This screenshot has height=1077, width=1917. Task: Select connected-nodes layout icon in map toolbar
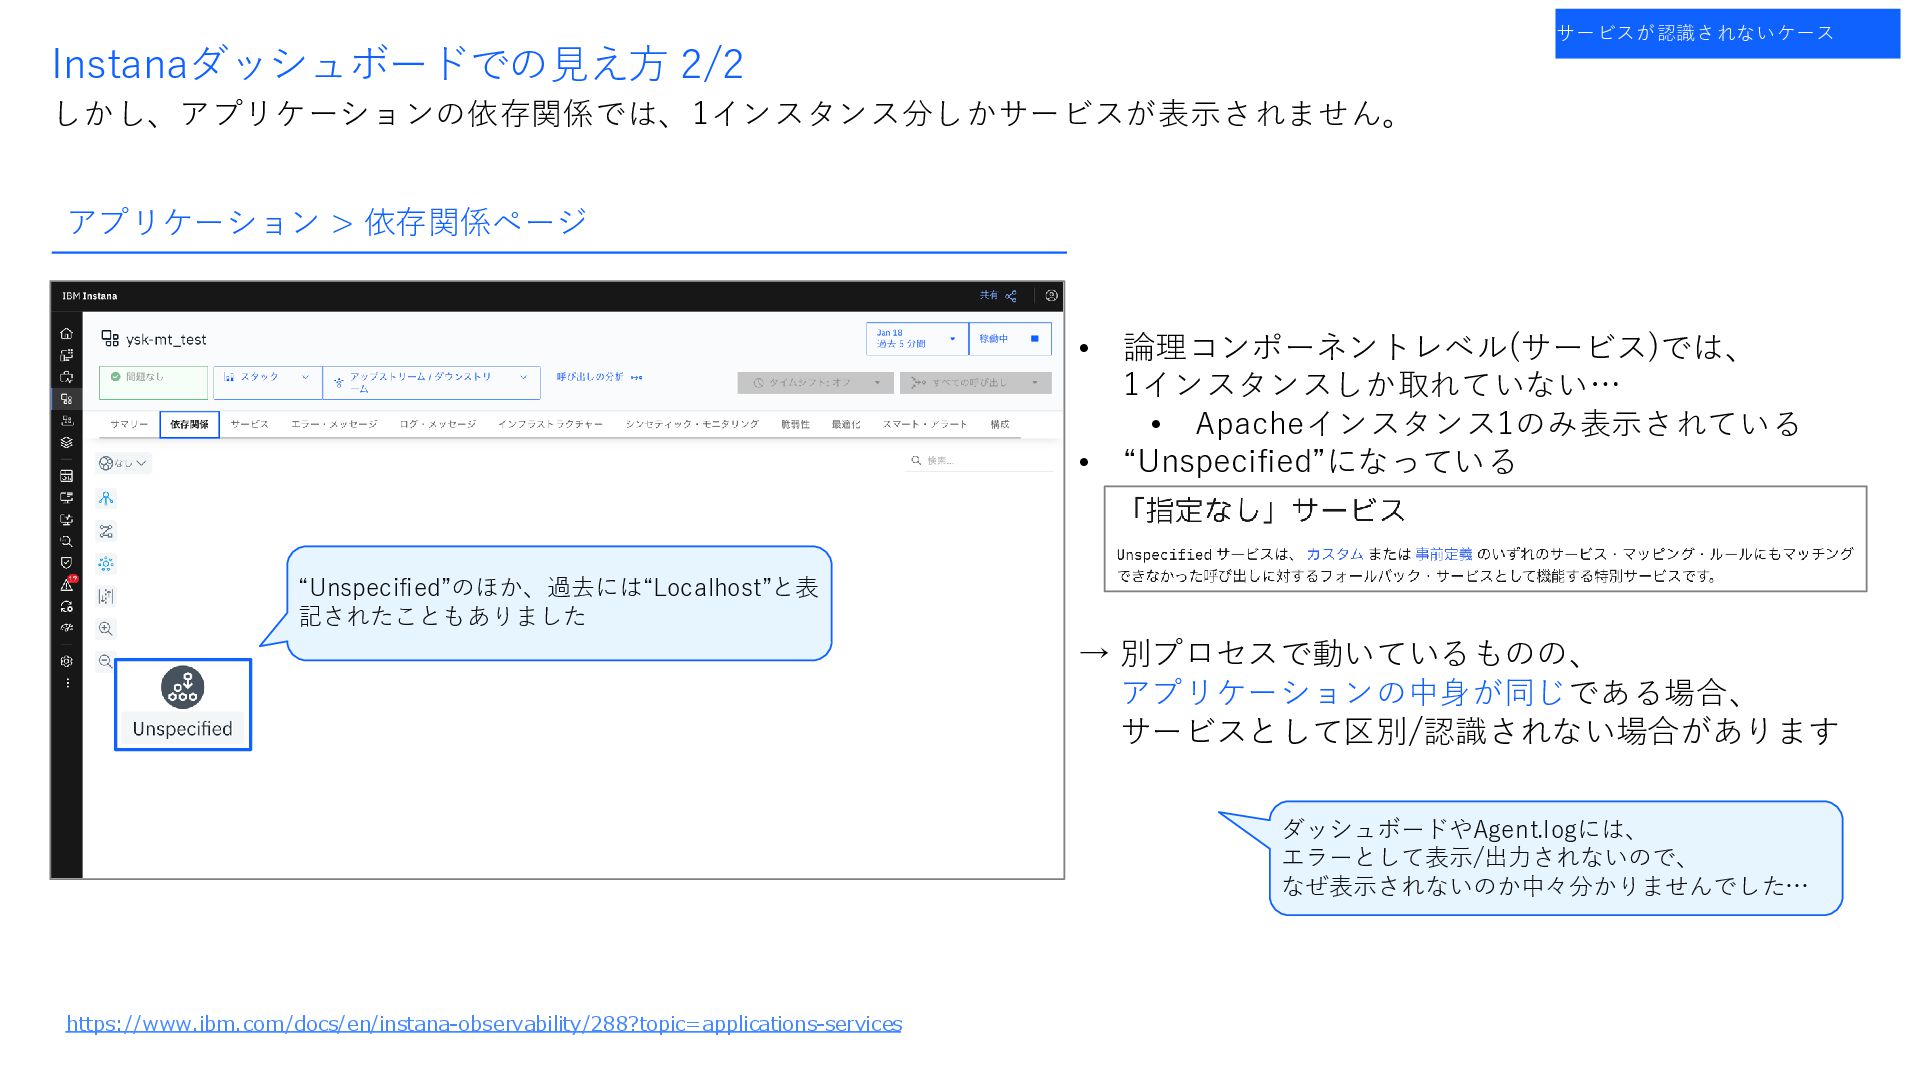point(106,531)
